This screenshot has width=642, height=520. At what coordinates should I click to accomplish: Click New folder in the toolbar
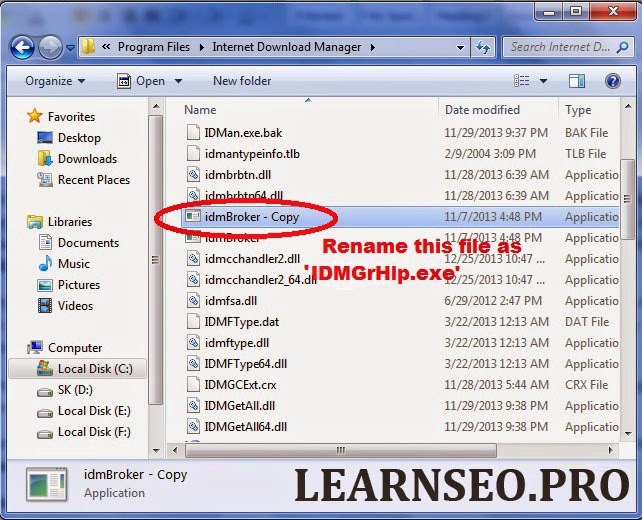tap(242, 81)
